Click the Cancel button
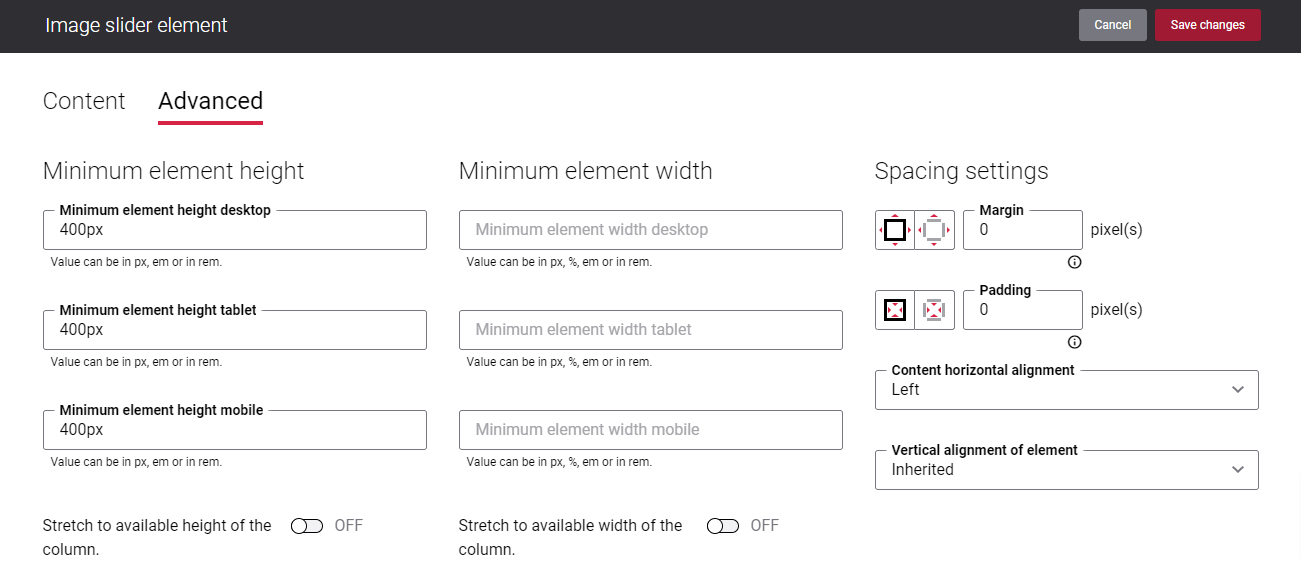Screen dimensions: 1301x579 (x=1113, y=25)
